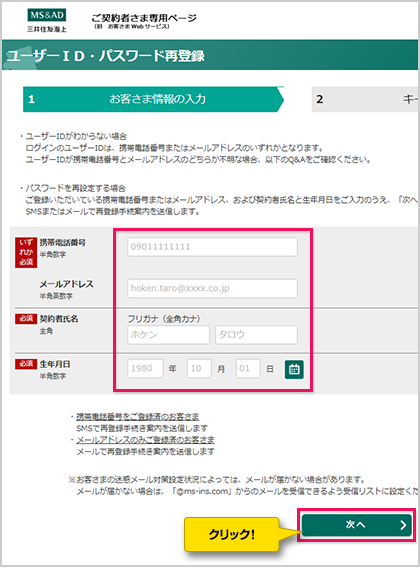Click the birth year field
The height and width of the screenshot is (568, 420).
click(145, 368)
